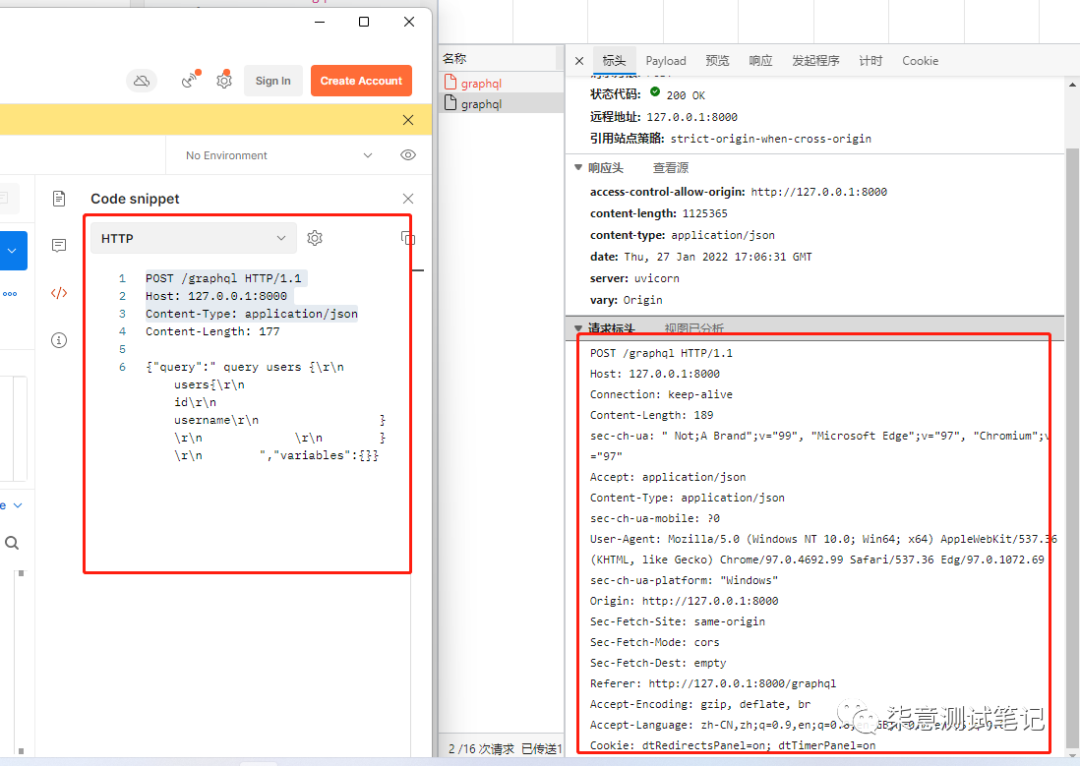Click the DevTools vertical scrollbar
This screenshot has height=766, width=1080.
click(x=1072, y=448)
